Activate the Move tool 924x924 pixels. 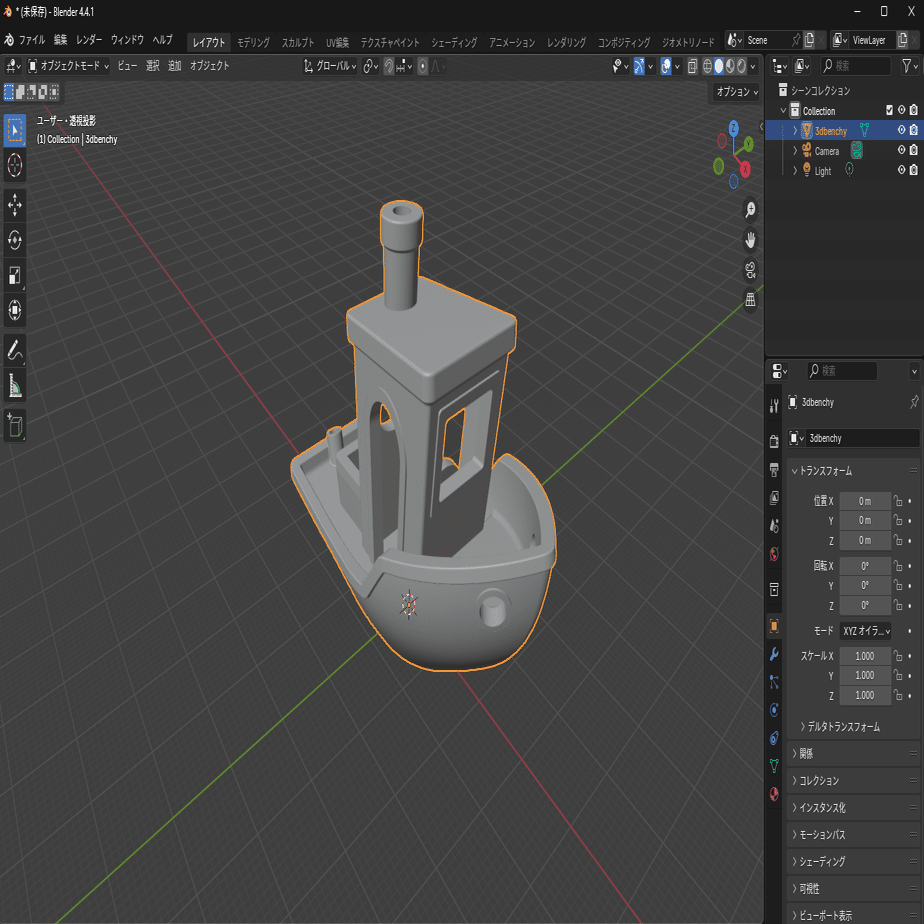[x=15, y=205]
